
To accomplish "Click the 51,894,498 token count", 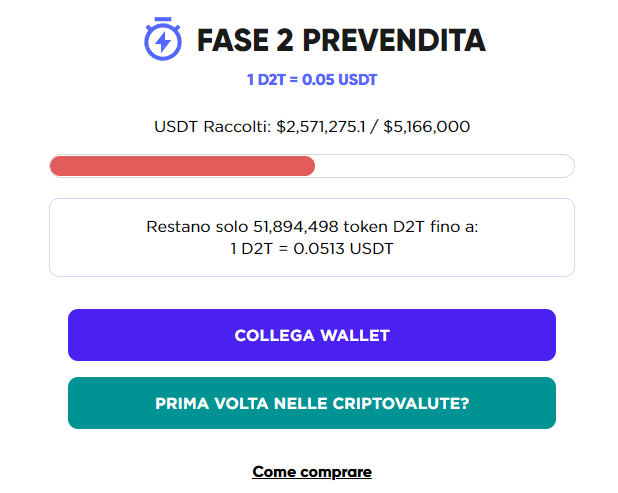I will (296, 227).
